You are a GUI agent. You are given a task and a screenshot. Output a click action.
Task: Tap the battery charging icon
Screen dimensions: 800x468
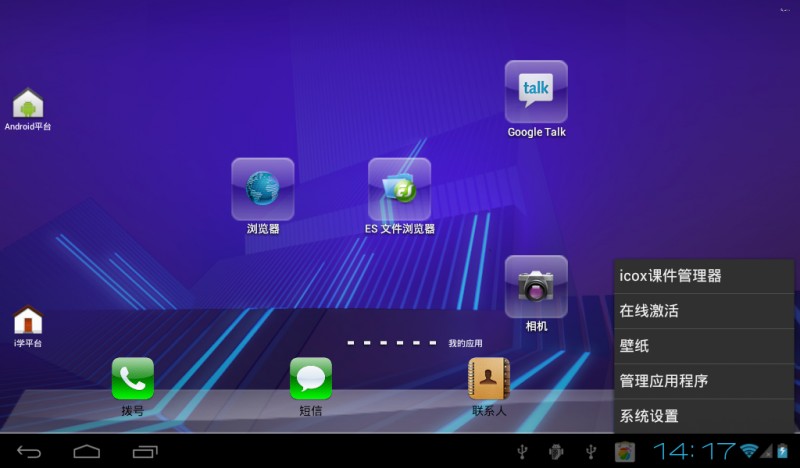click(783, 451)
